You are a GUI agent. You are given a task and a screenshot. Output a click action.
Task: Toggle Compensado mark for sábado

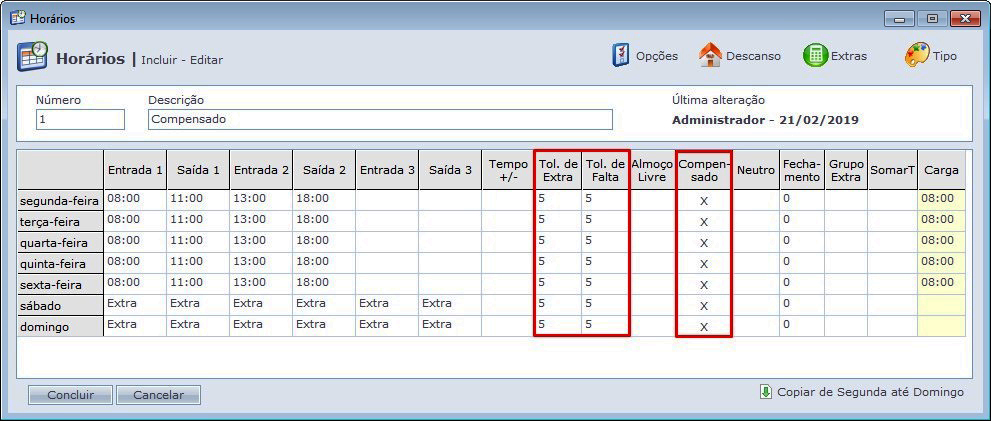[x=703, y=305]
